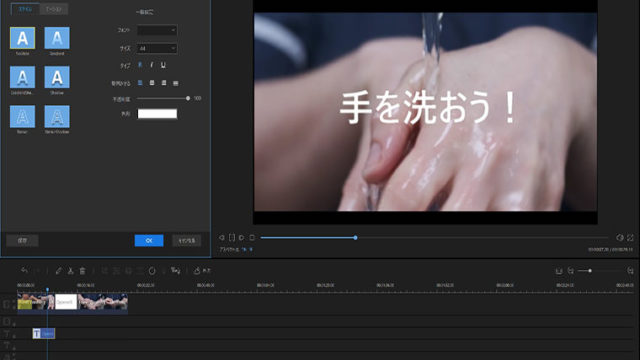Click the cancel button next to OK
This screenshot has width=640, height=360.
187,240
